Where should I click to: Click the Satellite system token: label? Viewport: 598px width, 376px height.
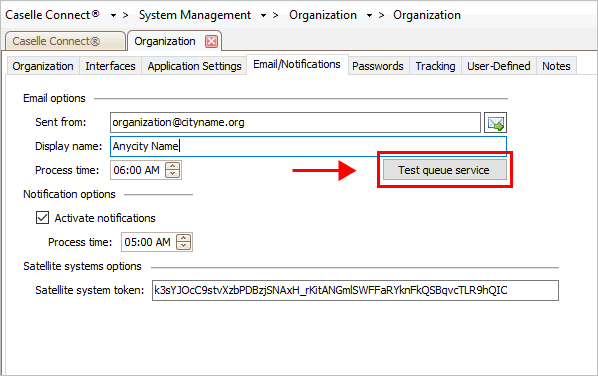[x=90, y=291]
